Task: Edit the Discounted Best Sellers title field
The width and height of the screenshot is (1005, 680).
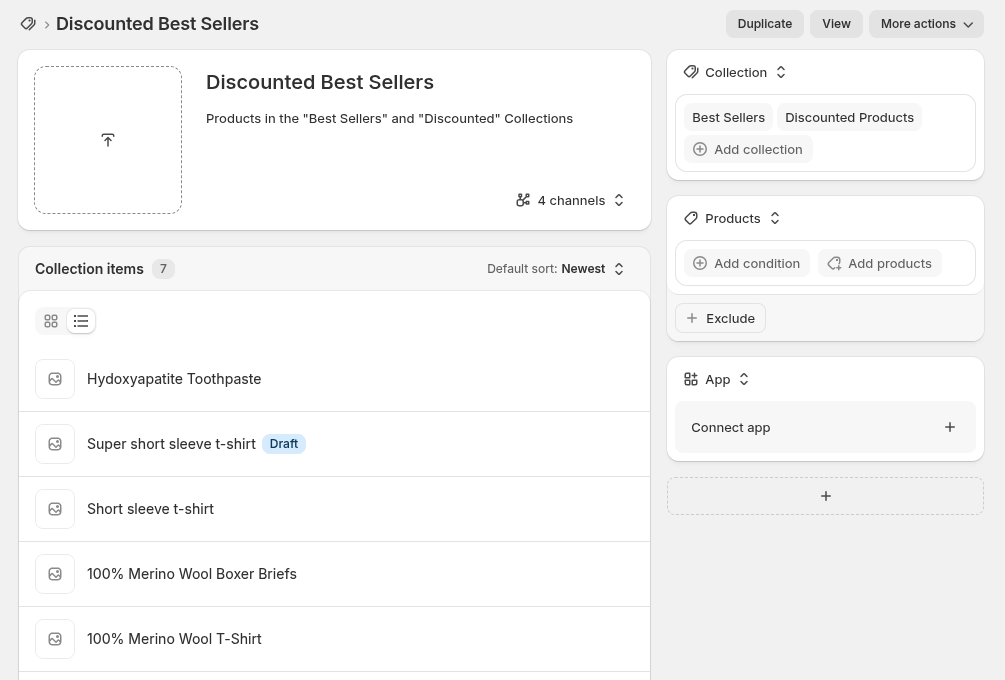Action: pos(320,82)
